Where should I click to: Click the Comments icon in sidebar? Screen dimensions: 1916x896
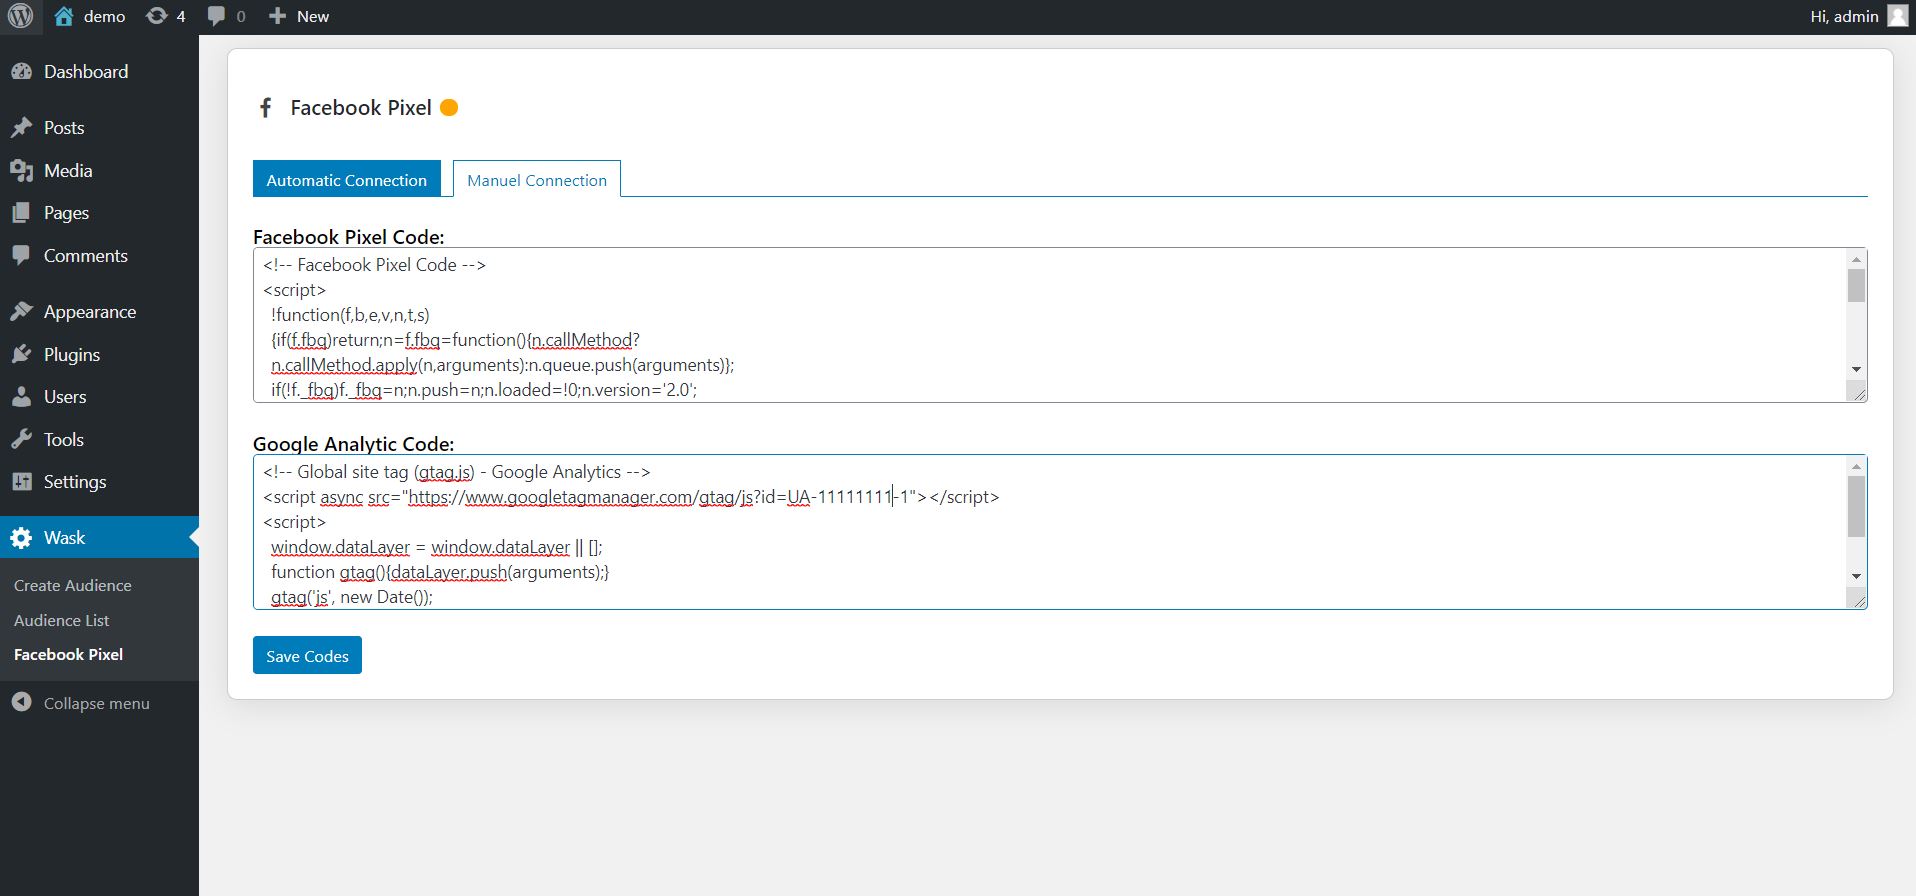[x=21, y=255]
